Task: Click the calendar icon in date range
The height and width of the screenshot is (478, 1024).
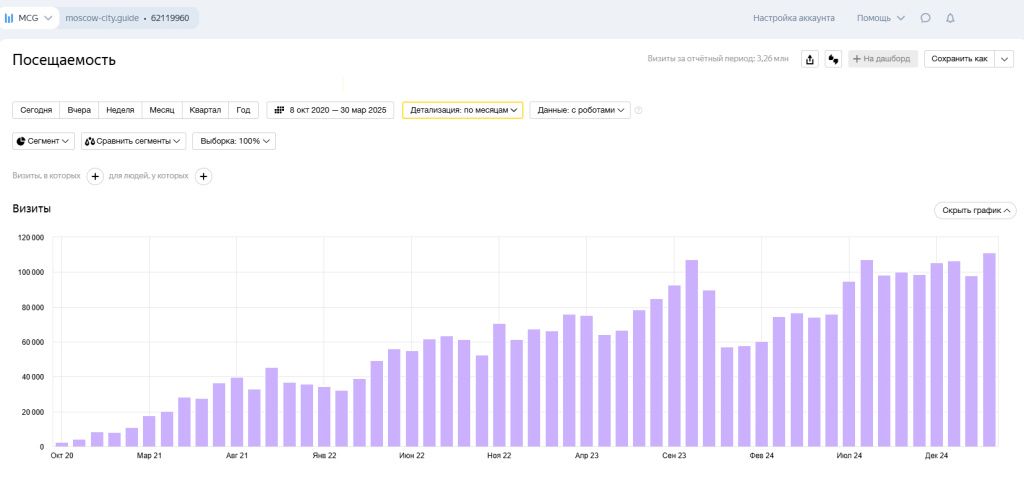Action: coord(279,110)
